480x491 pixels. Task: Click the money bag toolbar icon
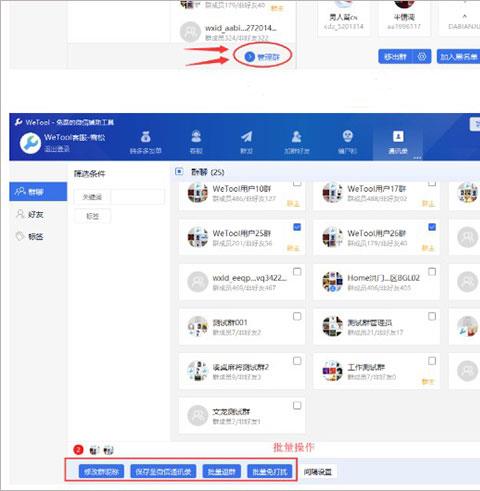146,137
